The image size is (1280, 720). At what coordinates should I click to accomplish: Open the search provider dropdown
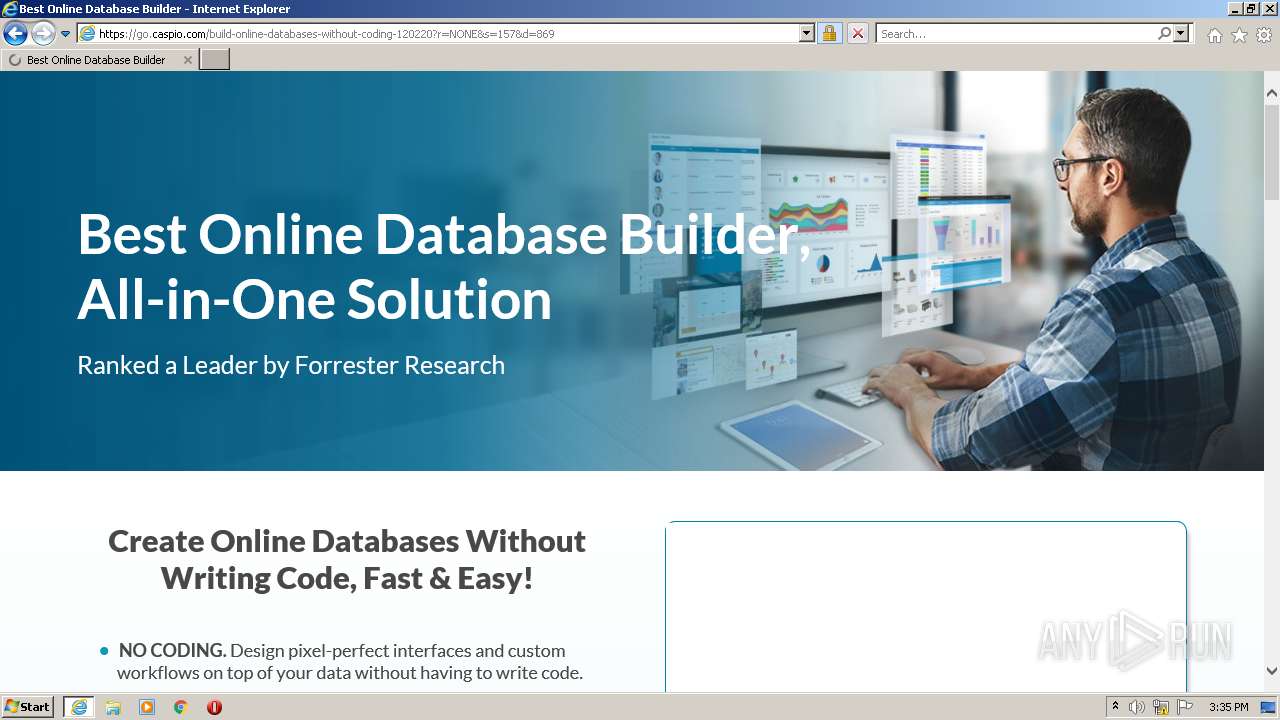pyautogui.click(x=1182, y=33)
